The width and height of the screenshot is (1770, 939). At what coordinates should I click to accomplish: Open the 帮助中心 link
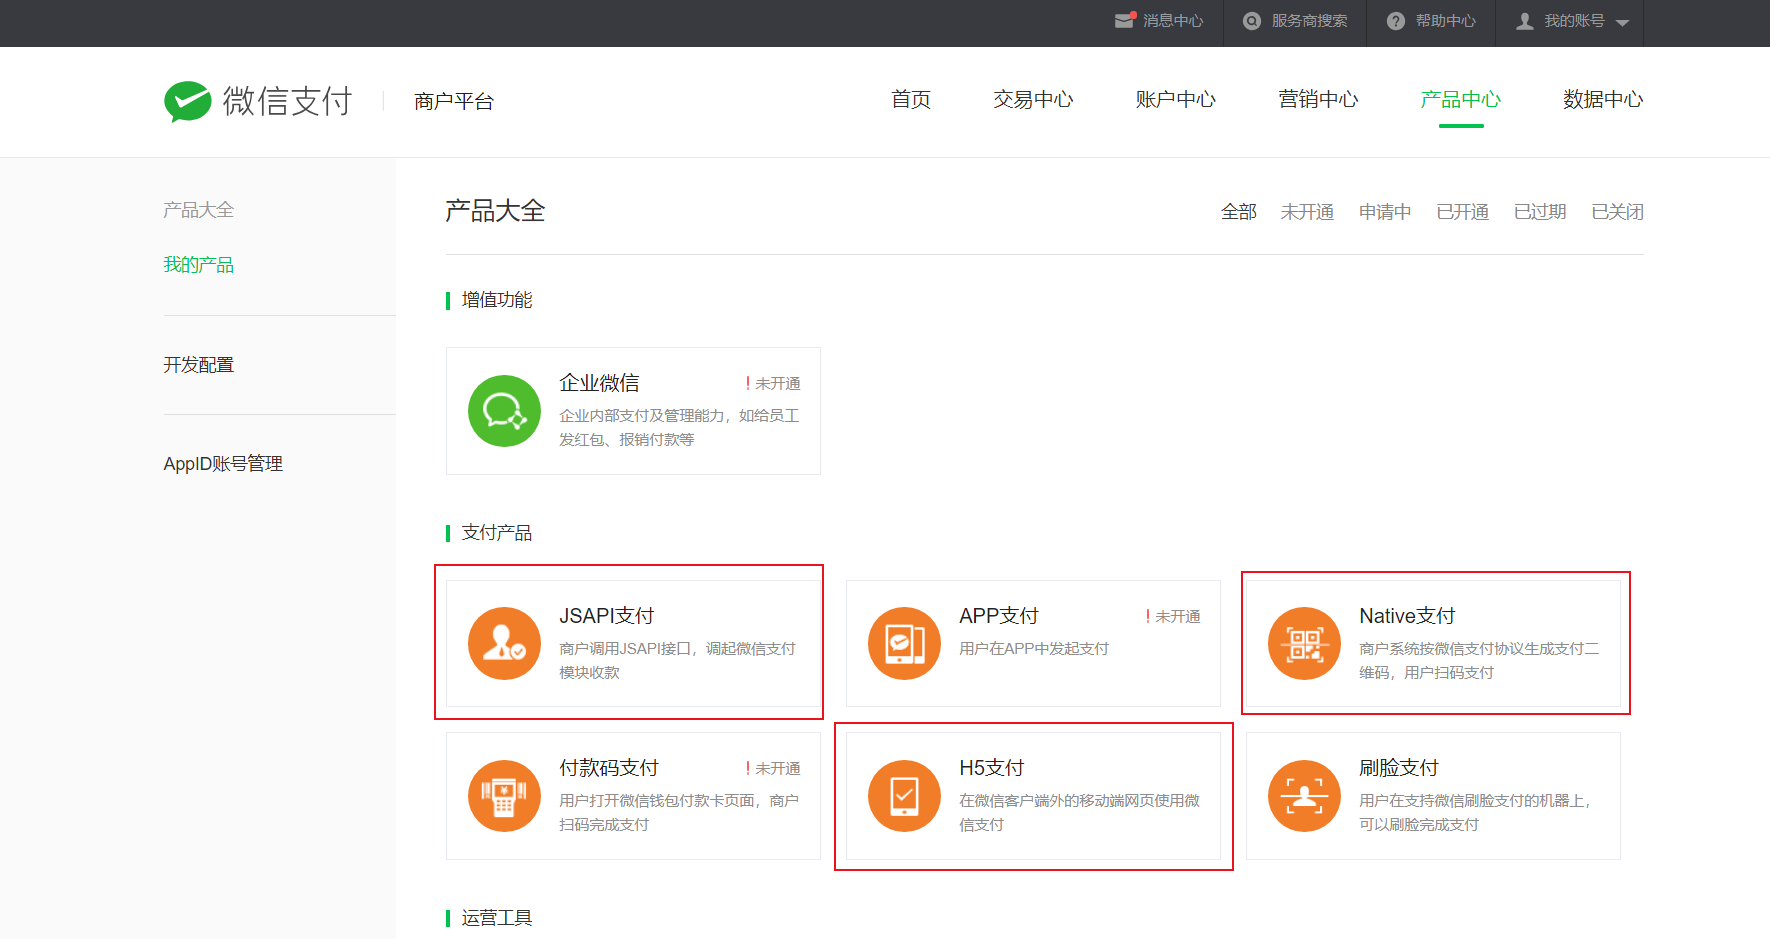1445,21
